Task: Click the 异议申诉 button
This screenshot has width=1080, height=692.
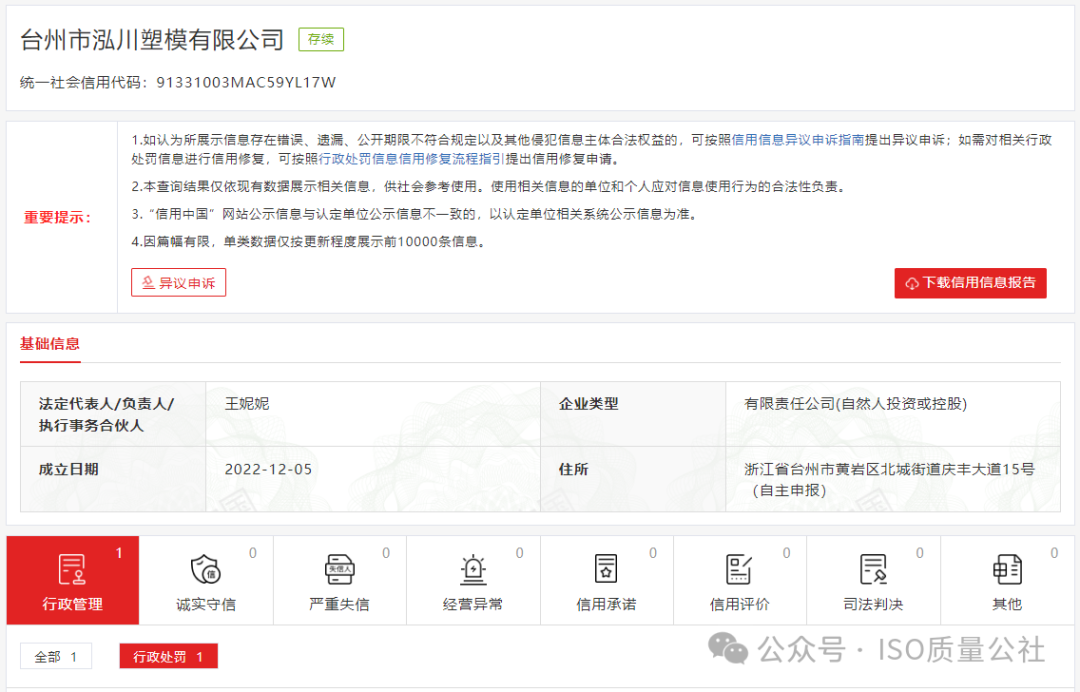Action: (x=178, y=282)
